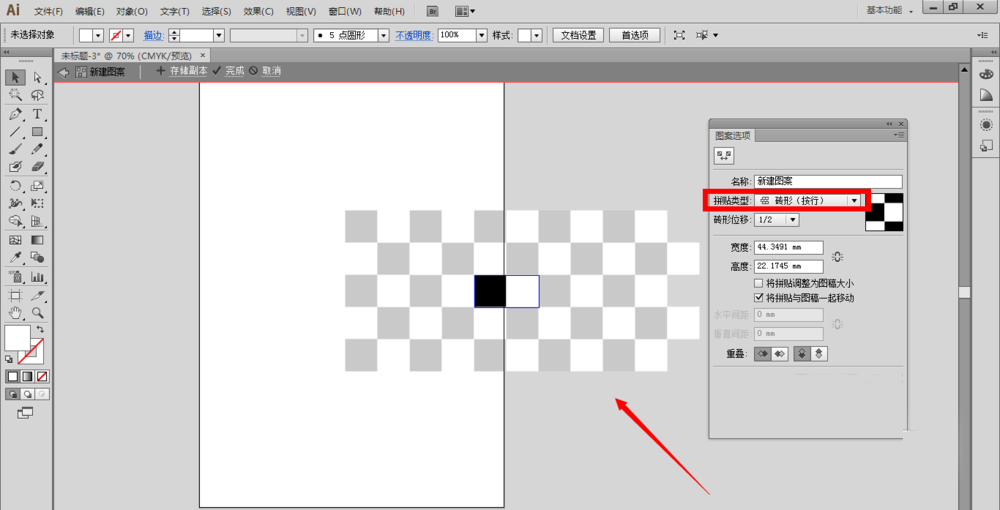Viewport: 1000px width, 510px height.
Task: Open the 效果(C) menu
Action: point(258,11)
